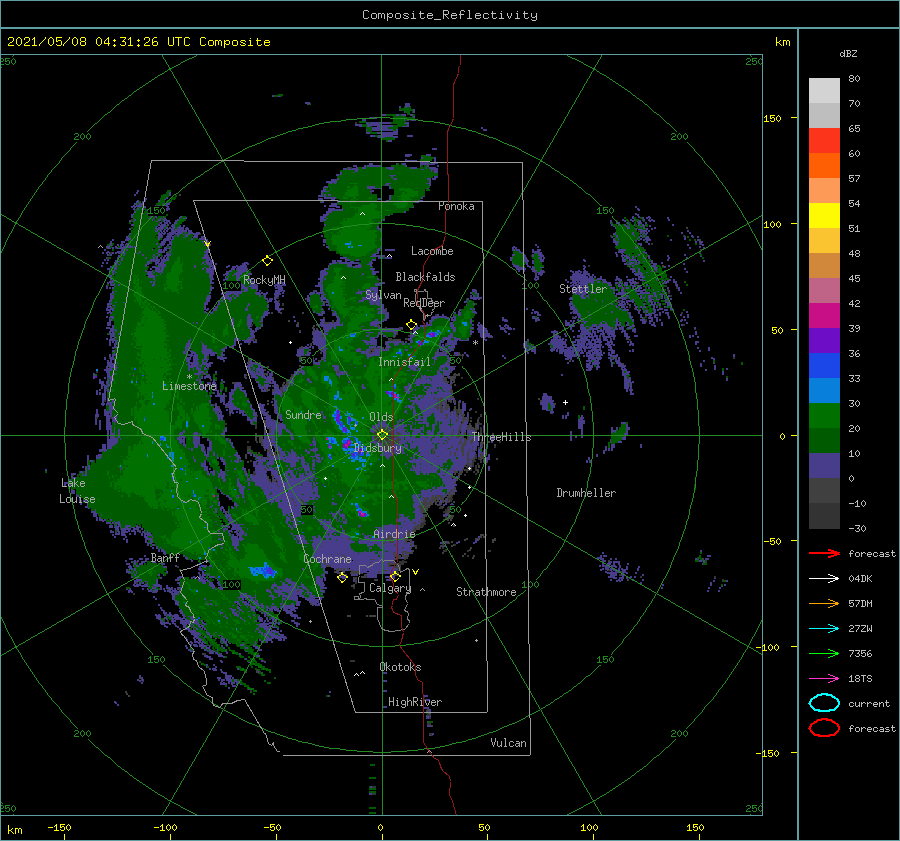900x841 pixels.
Task: Click the blue storm cell southwest of Cochrane
Action: pyautogui.click(x=262, y=570)
